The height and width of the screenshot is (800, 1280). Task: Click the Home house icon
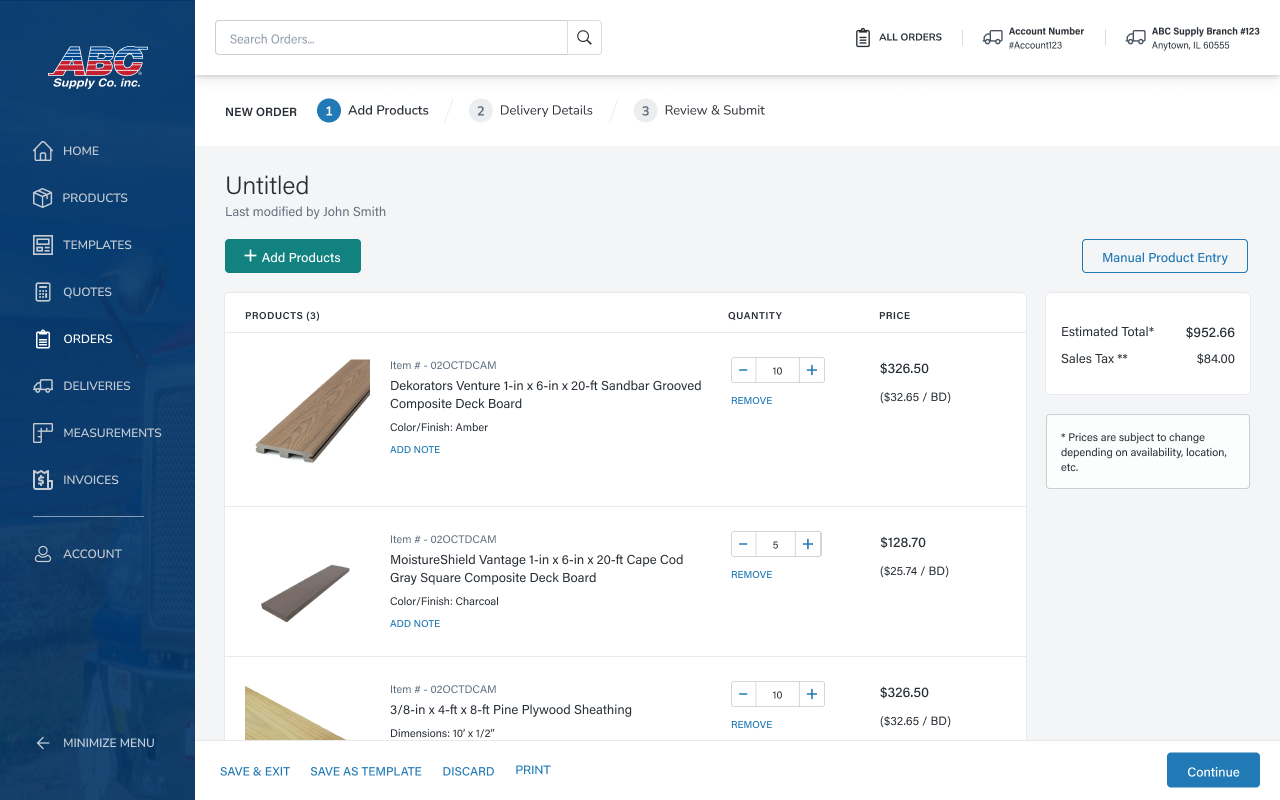[x=42, y=151]
